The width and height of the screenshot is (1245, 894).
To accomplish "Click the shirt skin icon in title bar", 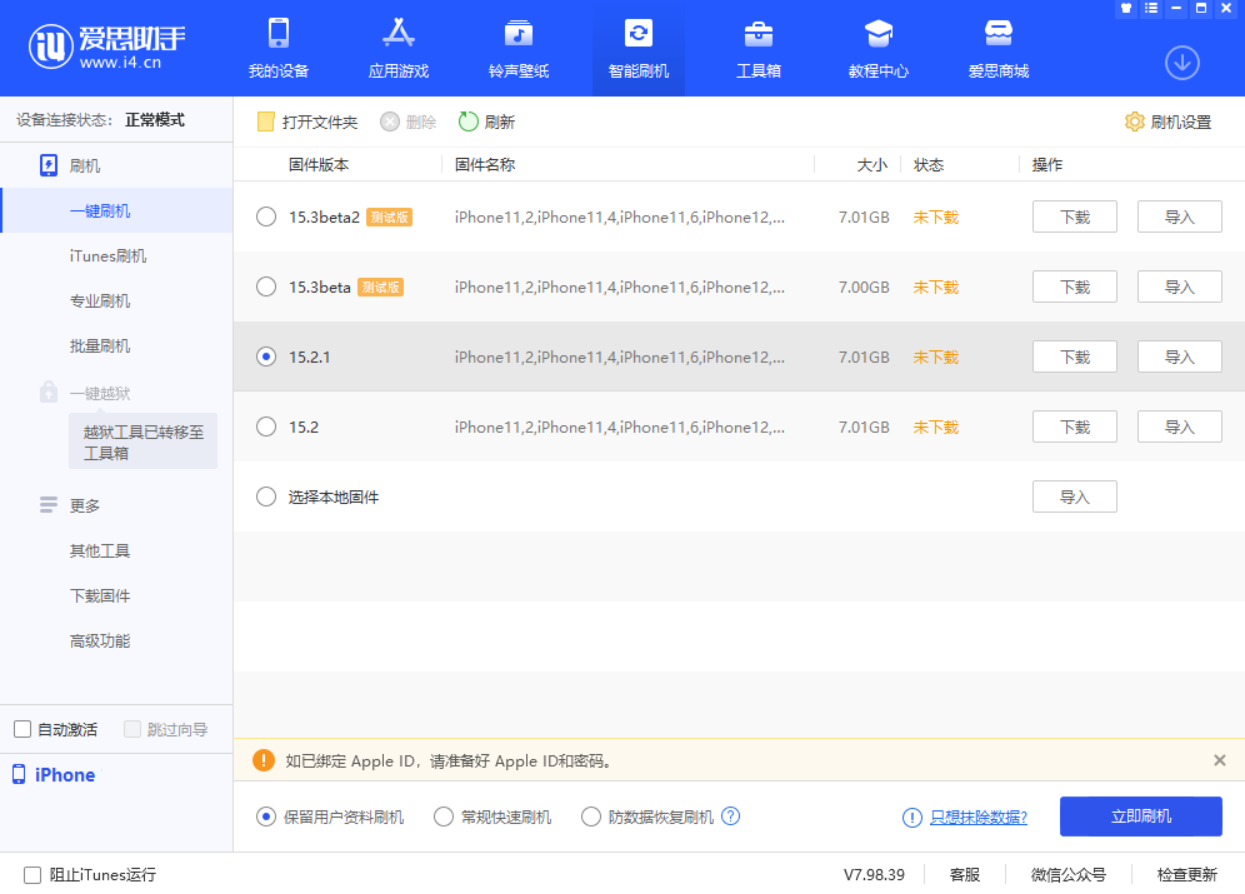I will (1126, 8).
